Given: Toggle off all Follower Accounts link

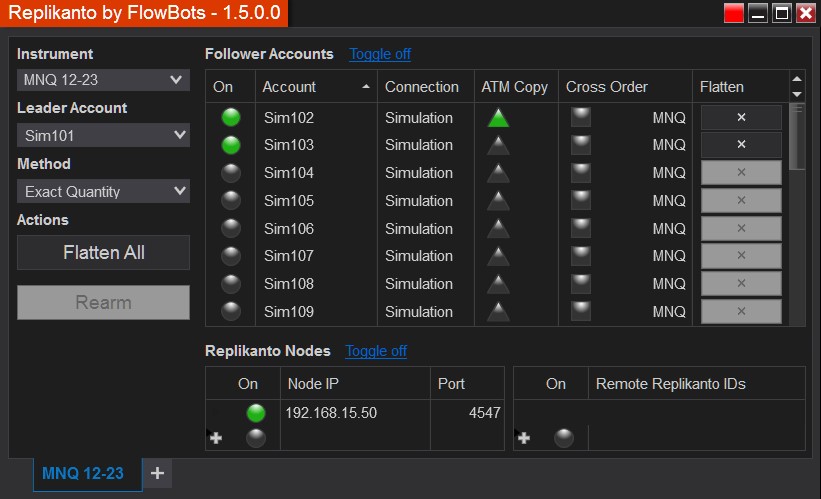Looking at the screenshot, I should pyautogui.click(x=380, y=54).
